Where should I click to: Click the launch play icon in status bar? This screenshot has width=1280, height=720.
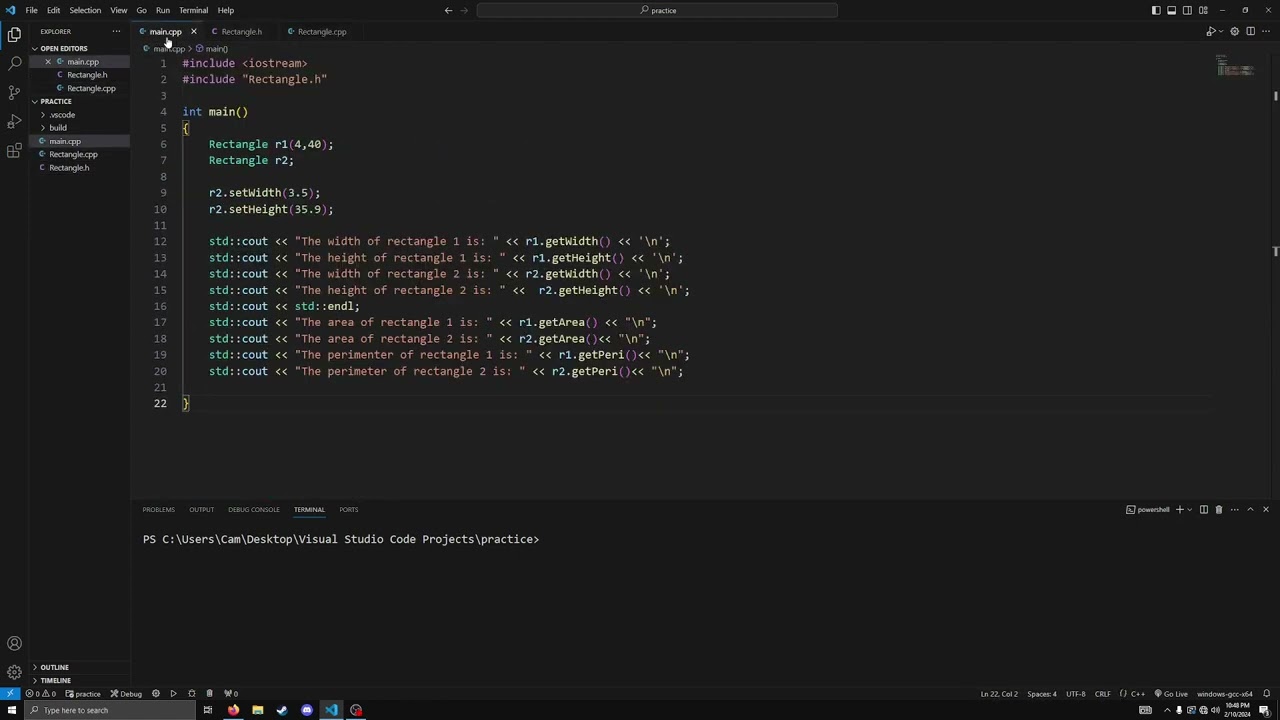pyautogui.click(x=173, y=694)
